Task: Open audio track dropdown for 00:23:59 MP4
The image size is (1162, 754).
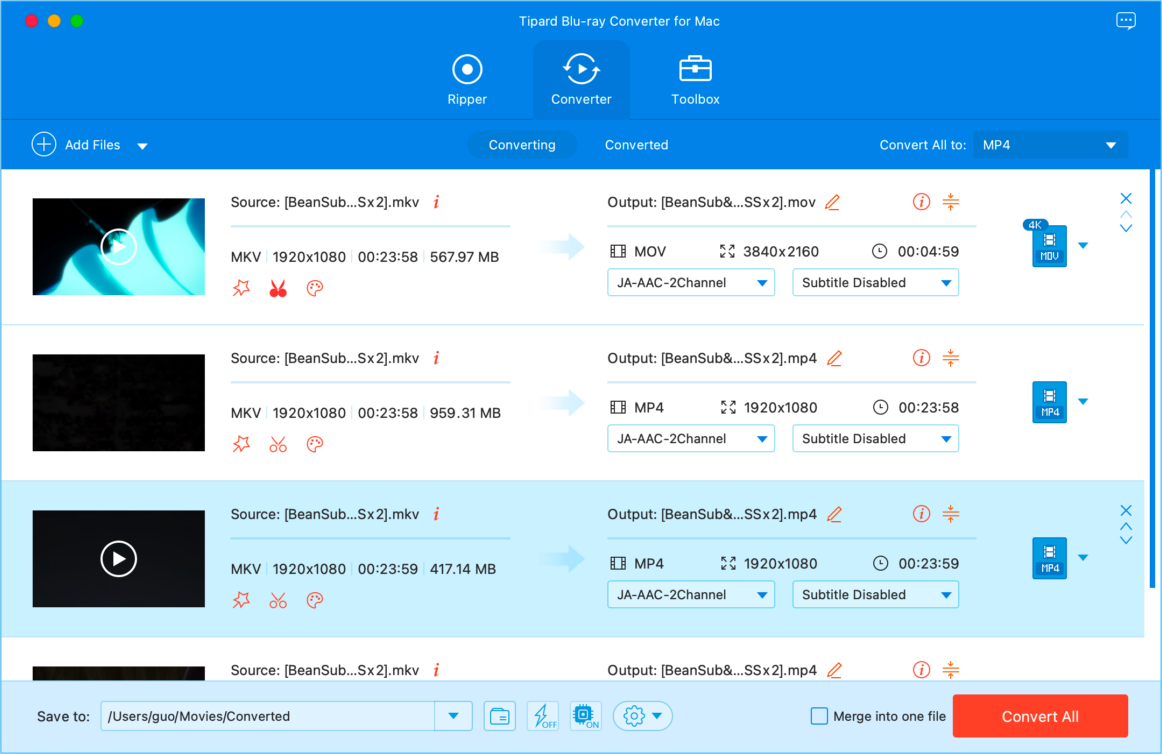Action: pos(691,595)
